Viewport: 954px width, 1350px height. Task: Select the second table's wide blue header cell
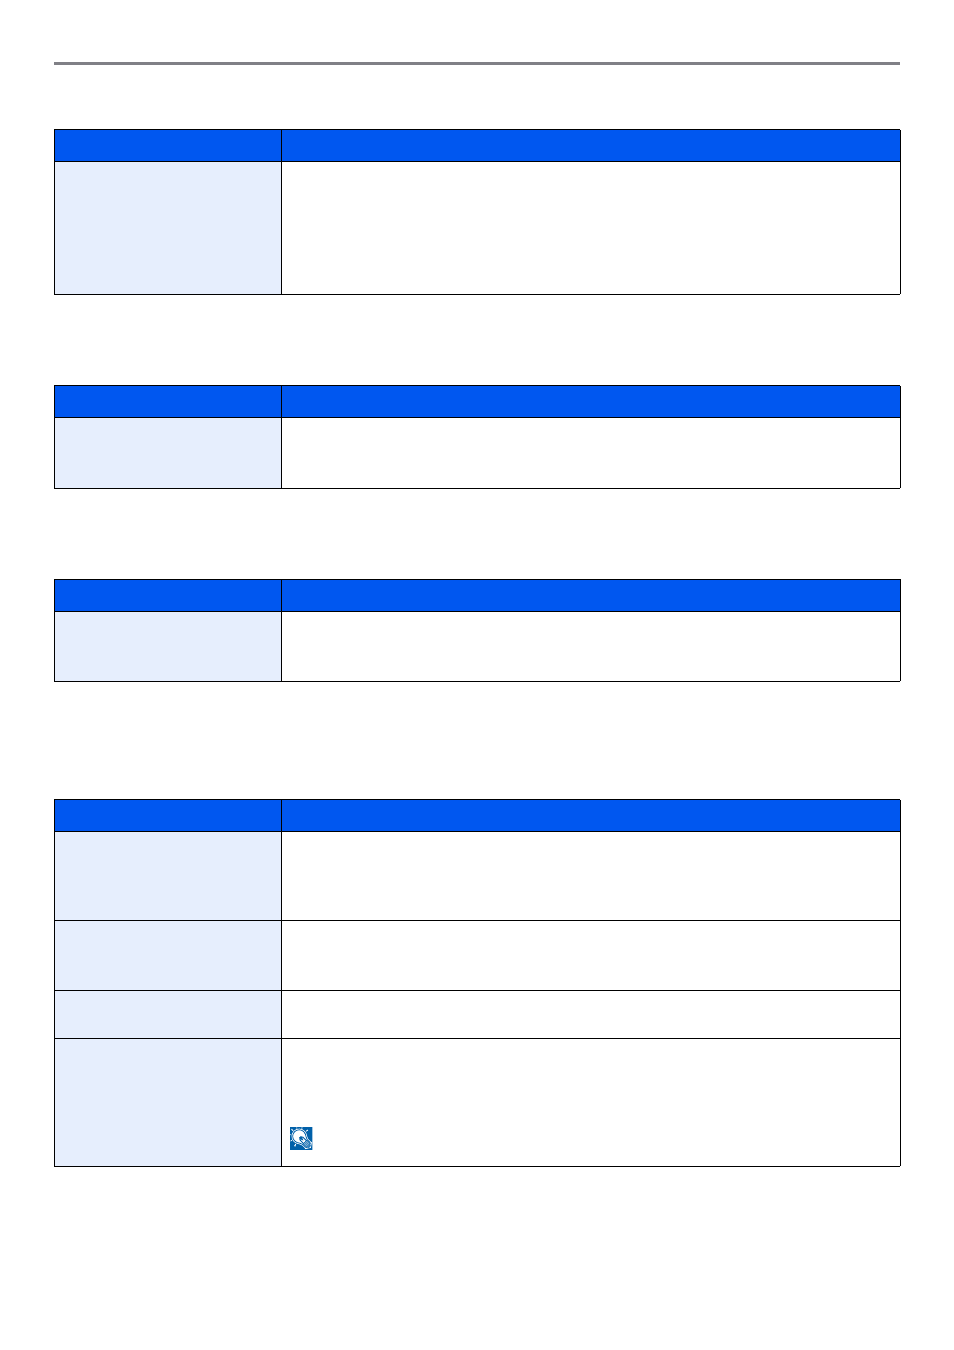pos(591,402)
